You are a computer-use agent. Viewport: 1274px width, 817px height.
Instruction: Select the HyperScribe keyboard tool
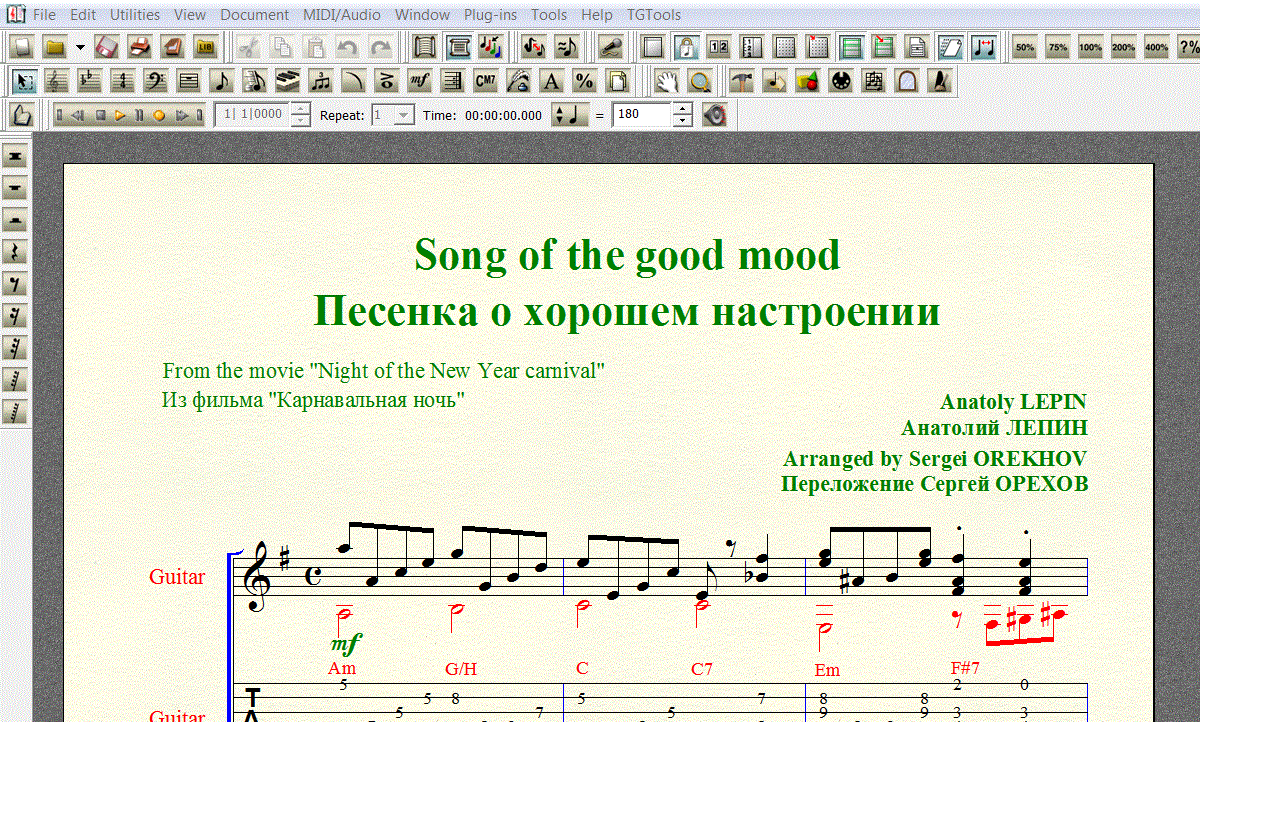click(x=287, y=81)
